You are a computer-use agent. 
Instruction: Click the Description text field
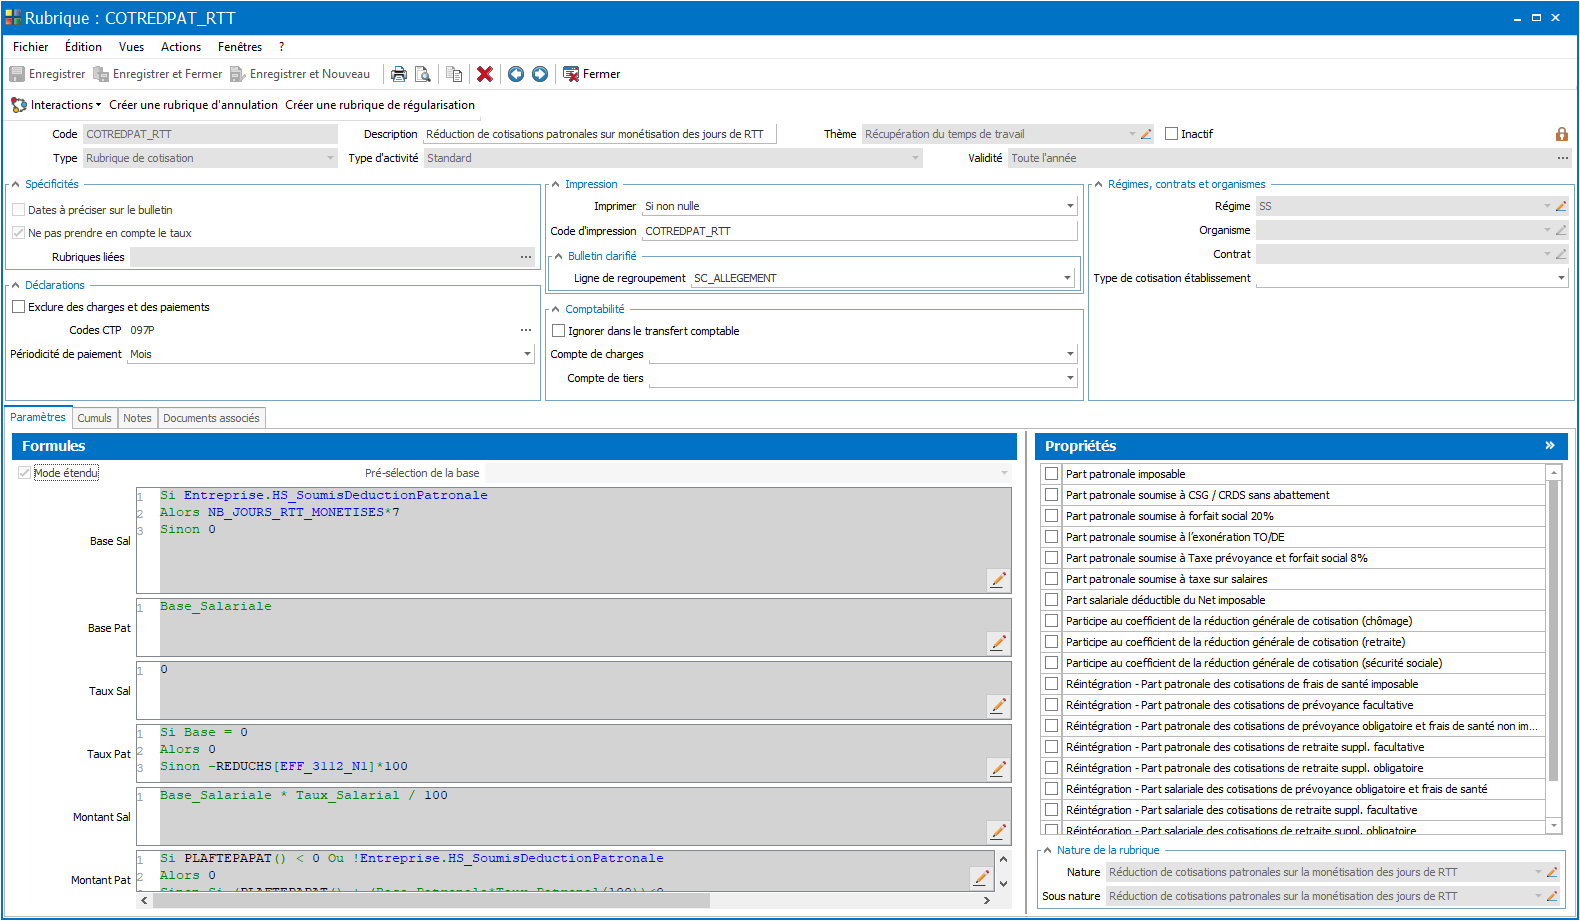coord(600,134)
